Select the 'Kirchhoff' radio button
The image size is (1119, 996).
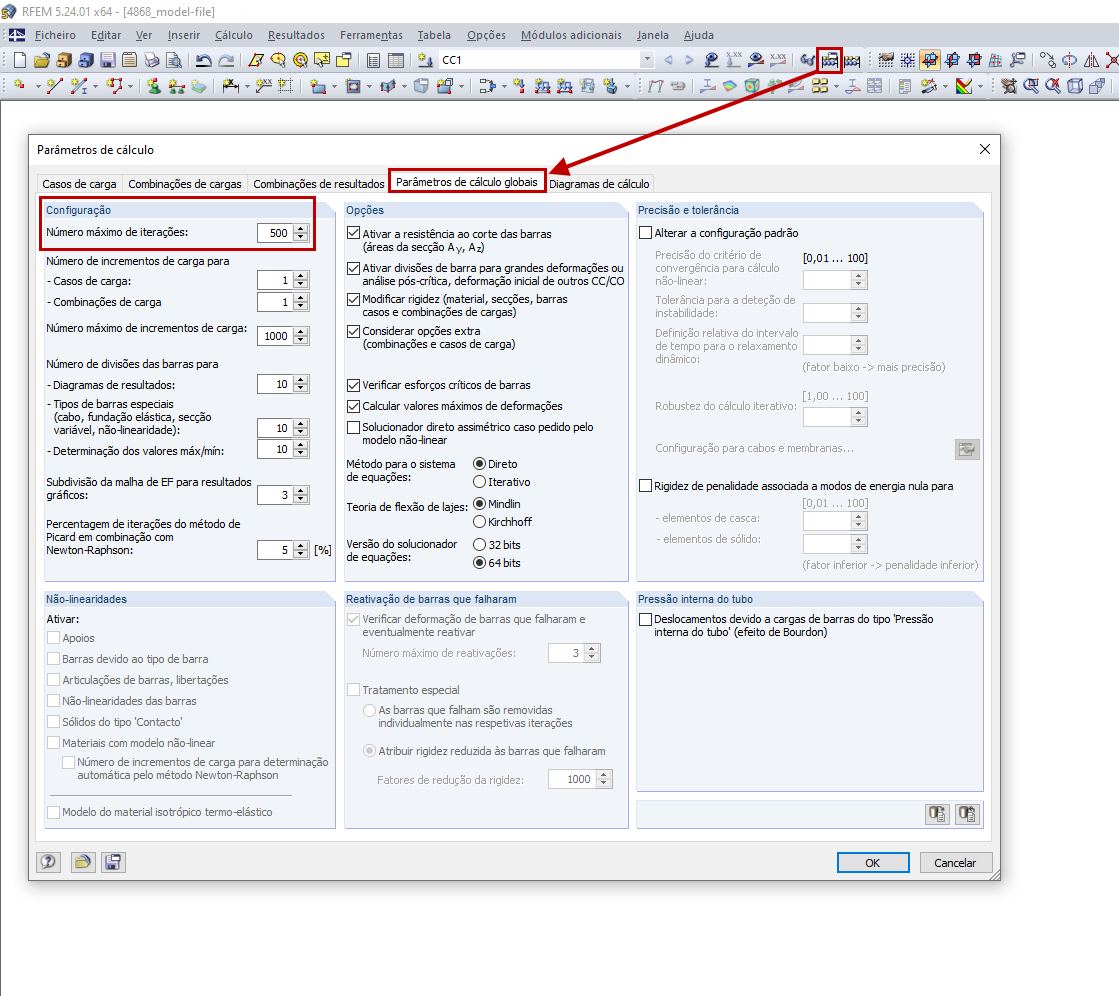point(480,522)
